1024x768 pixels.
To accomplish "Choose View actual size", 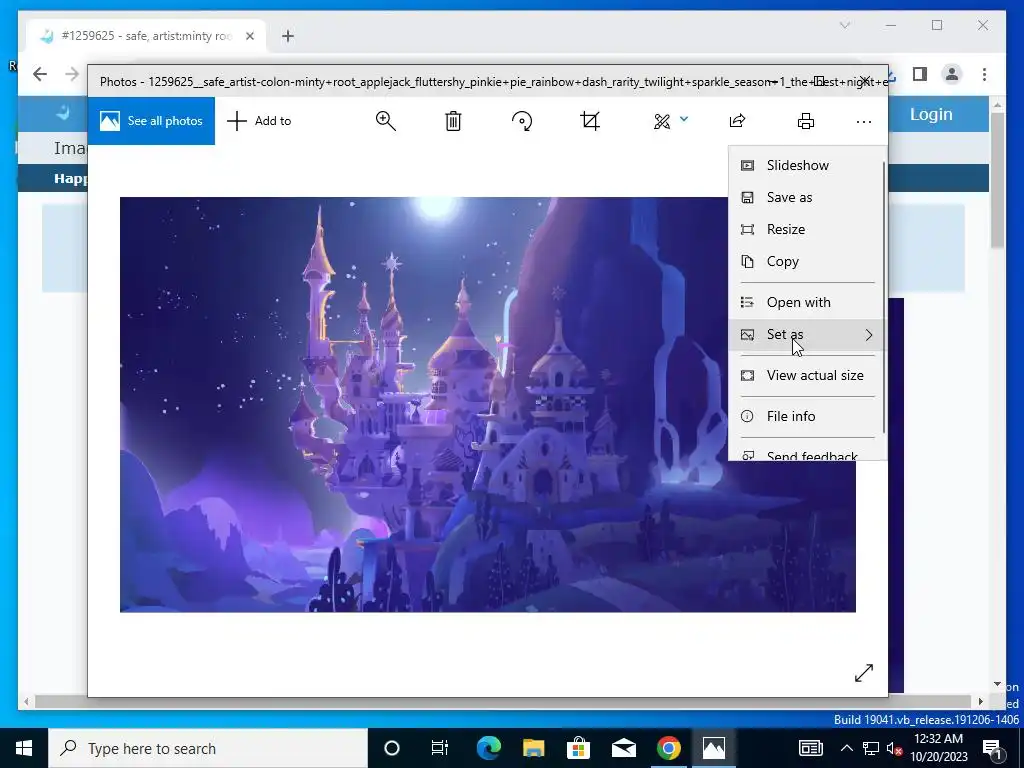I will point(807,376).
